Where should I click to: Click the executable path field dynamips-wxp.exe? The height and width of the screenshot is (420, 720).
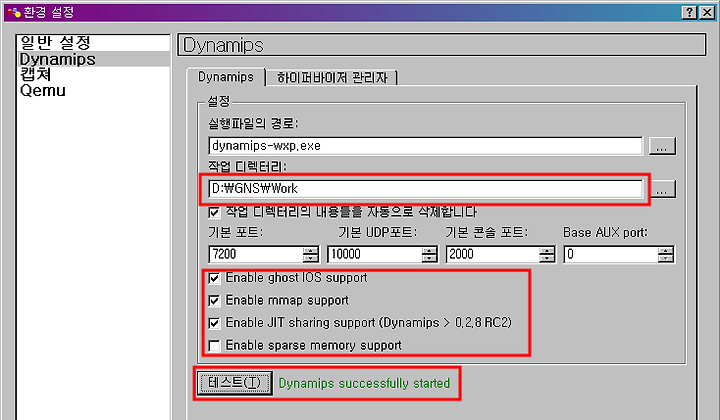pos(425,146)
